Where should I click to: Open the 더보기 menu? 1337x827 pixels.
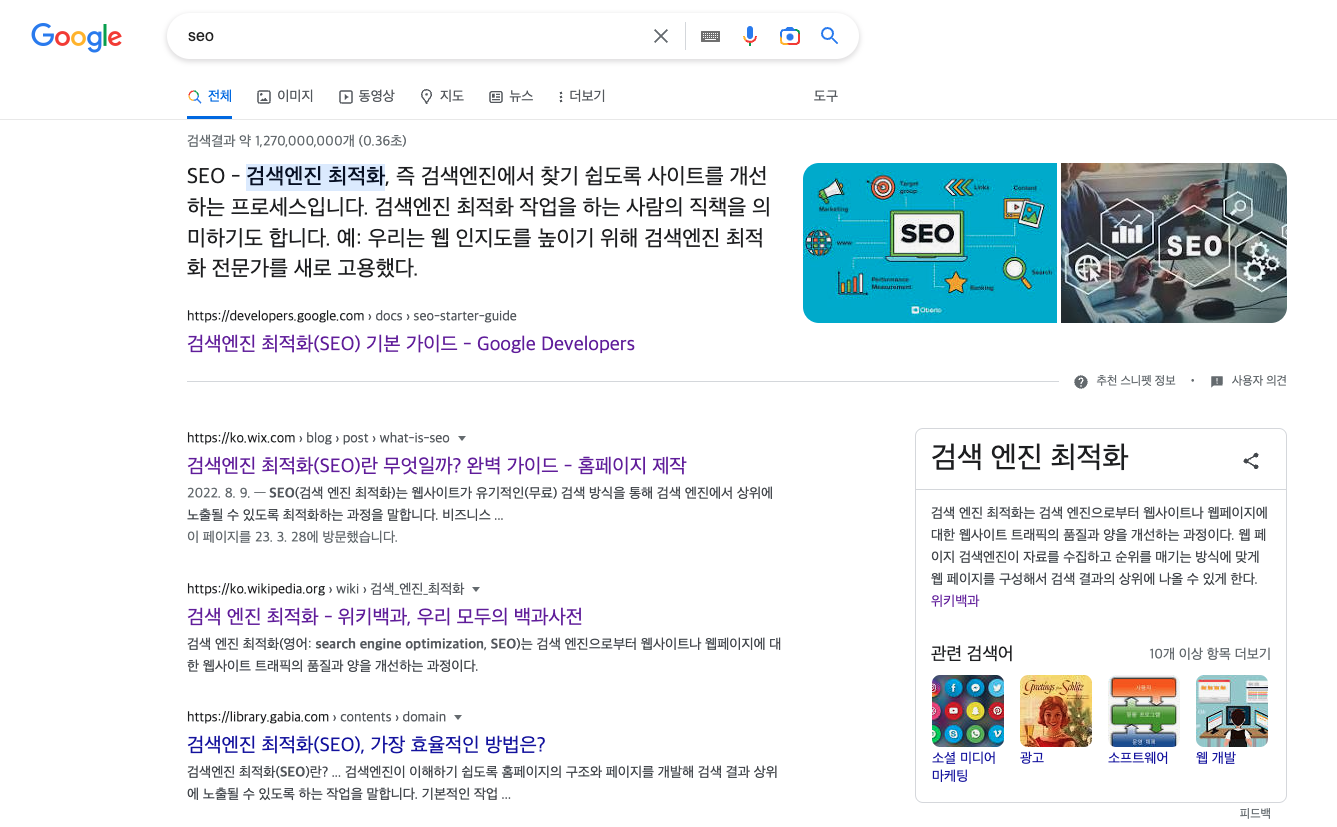click(581, 96)
